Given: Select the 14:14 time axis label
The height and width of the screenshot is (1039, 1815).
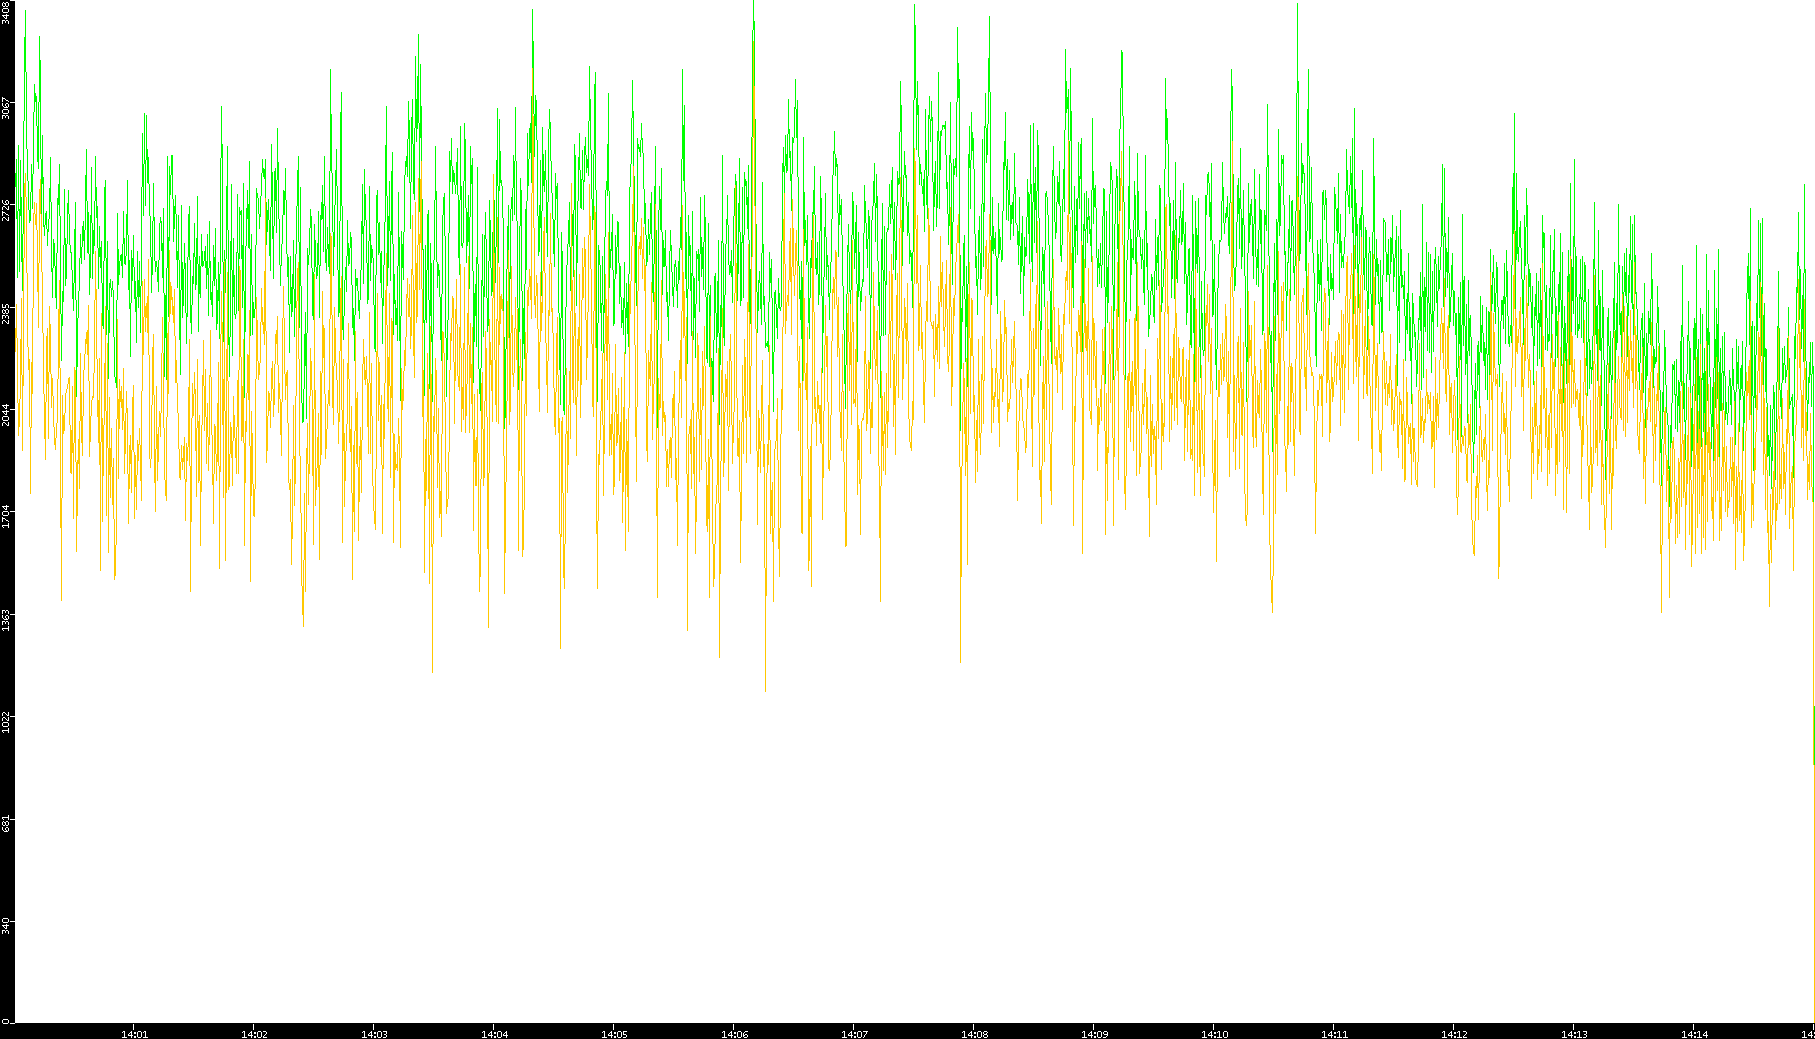Looking at the screenshot, I should pyautogui.click(x=1694, y=1033).
